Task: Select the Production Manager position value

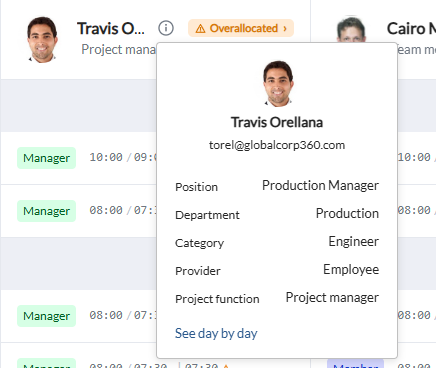Action: tap(320, 186)
